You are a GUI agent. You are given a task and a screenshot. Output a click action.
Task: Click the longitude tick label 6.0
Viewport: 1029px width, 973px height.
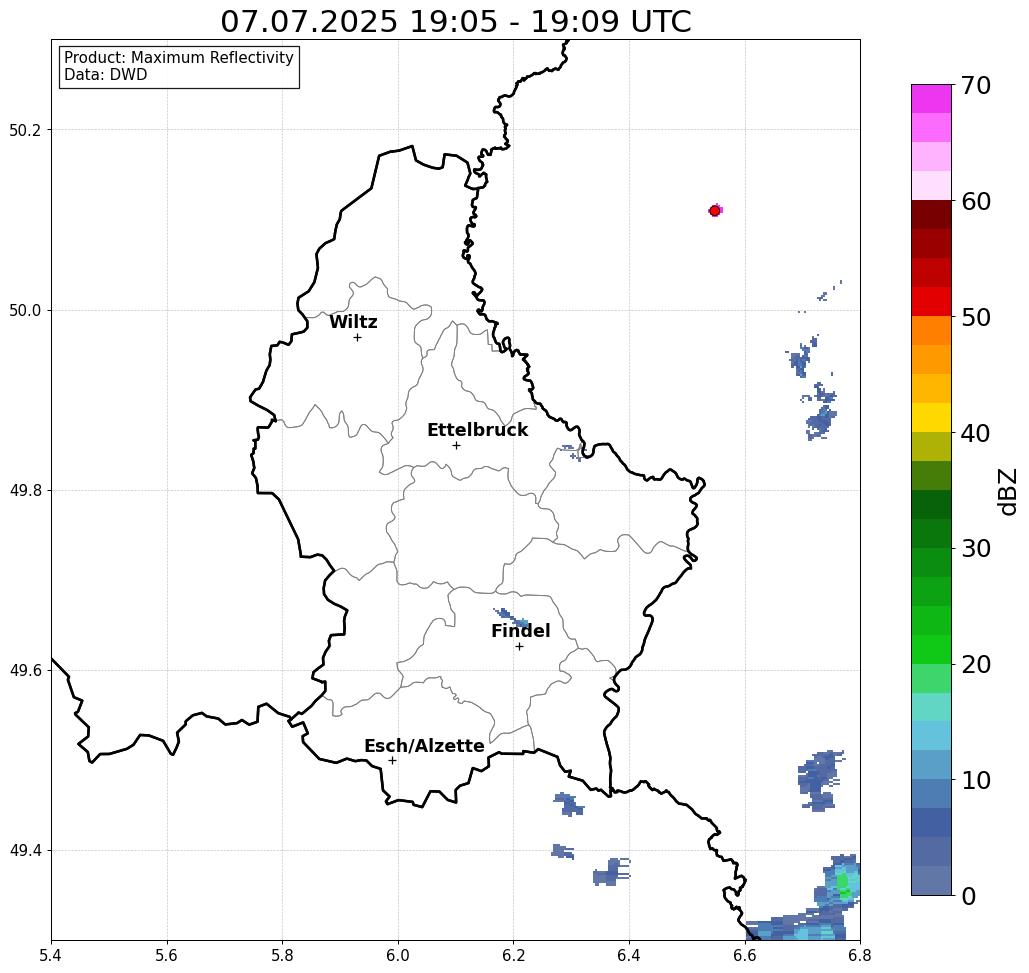pos(398,956)
